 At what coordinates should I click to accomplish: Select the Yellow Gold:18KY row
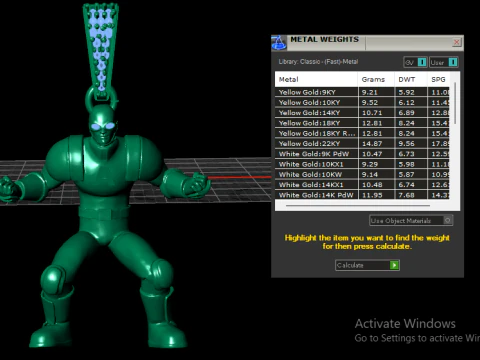362,123
